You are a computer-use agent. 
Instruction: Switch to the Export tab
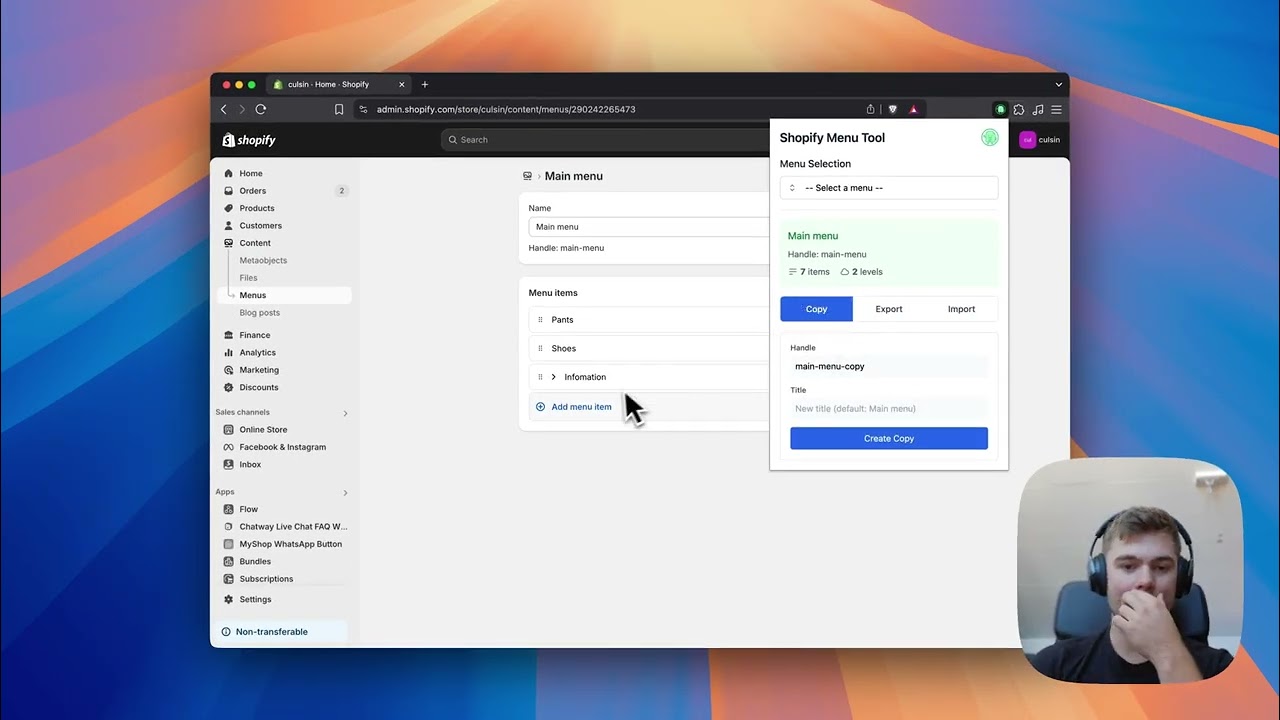click(x=889, y=309)
